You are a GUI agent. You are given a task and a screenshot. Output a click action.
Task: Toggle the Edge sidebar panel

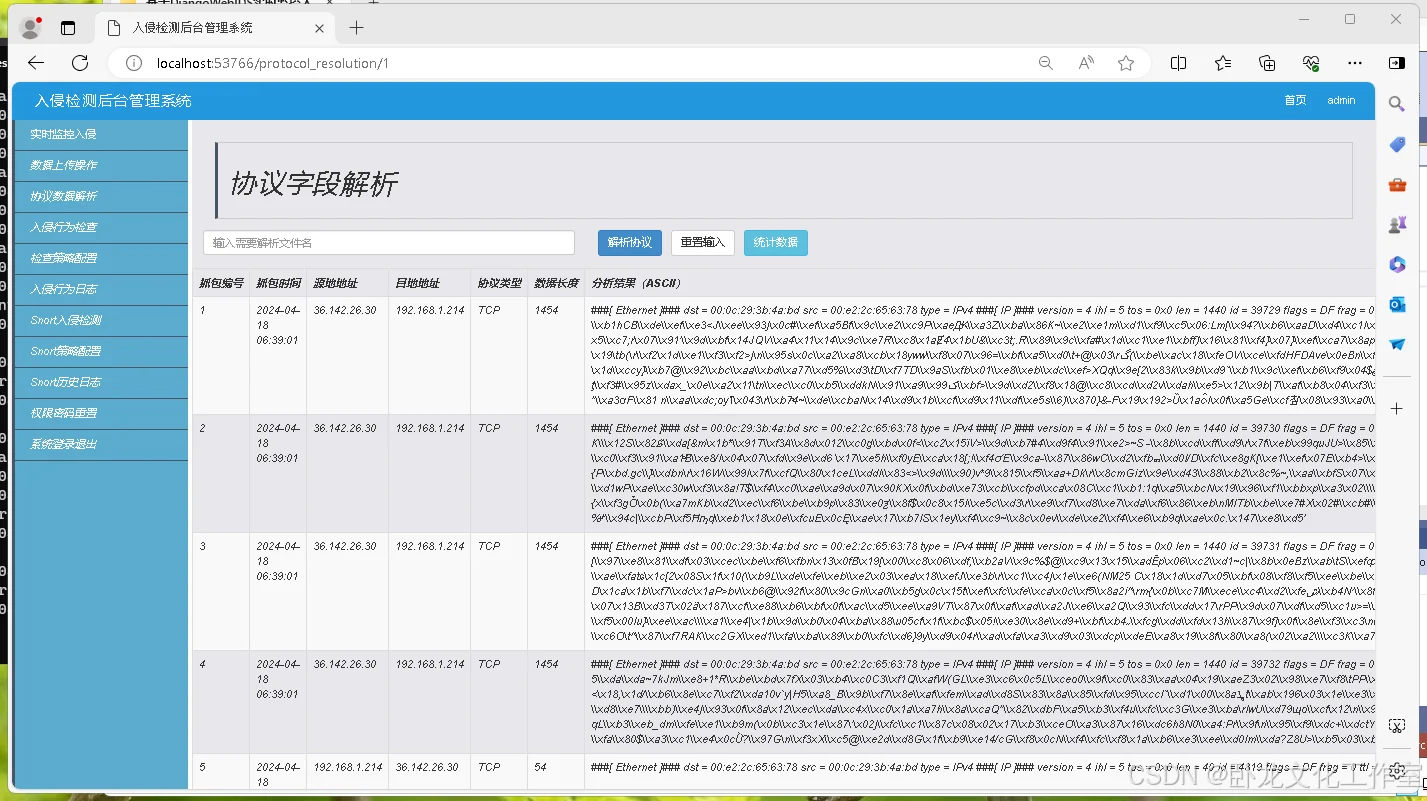pos(1396,62)
